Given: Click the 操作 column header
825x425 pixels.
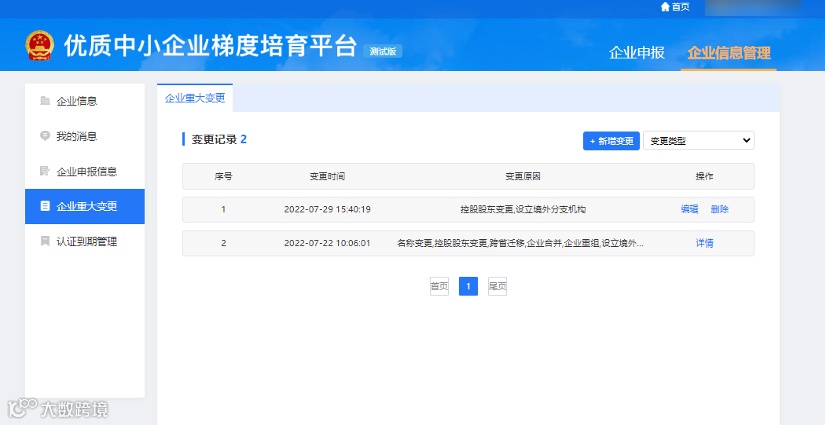Looking at the screenshot, I should pos(705,176).
